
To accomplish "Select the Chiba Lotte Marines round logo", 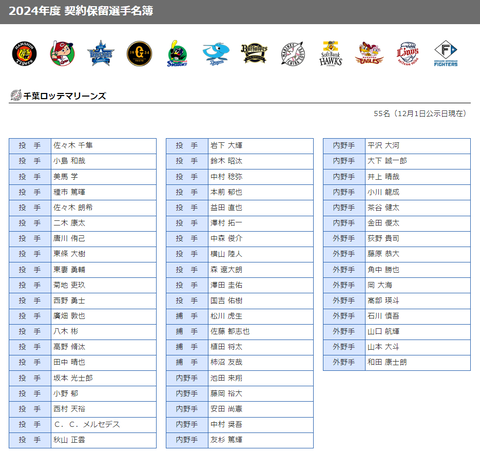I will (x=292, y=53).
